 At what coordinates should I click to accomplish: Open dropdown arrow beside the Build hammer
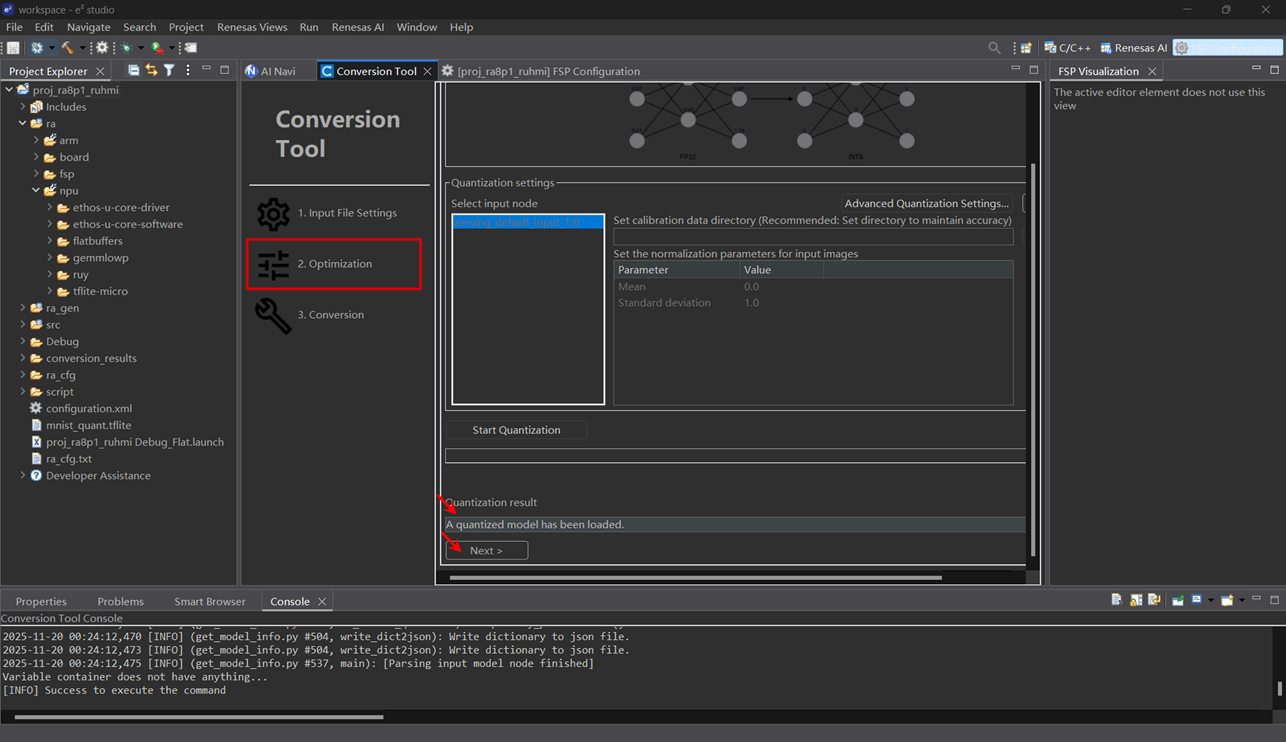click(x=83, y=47)
